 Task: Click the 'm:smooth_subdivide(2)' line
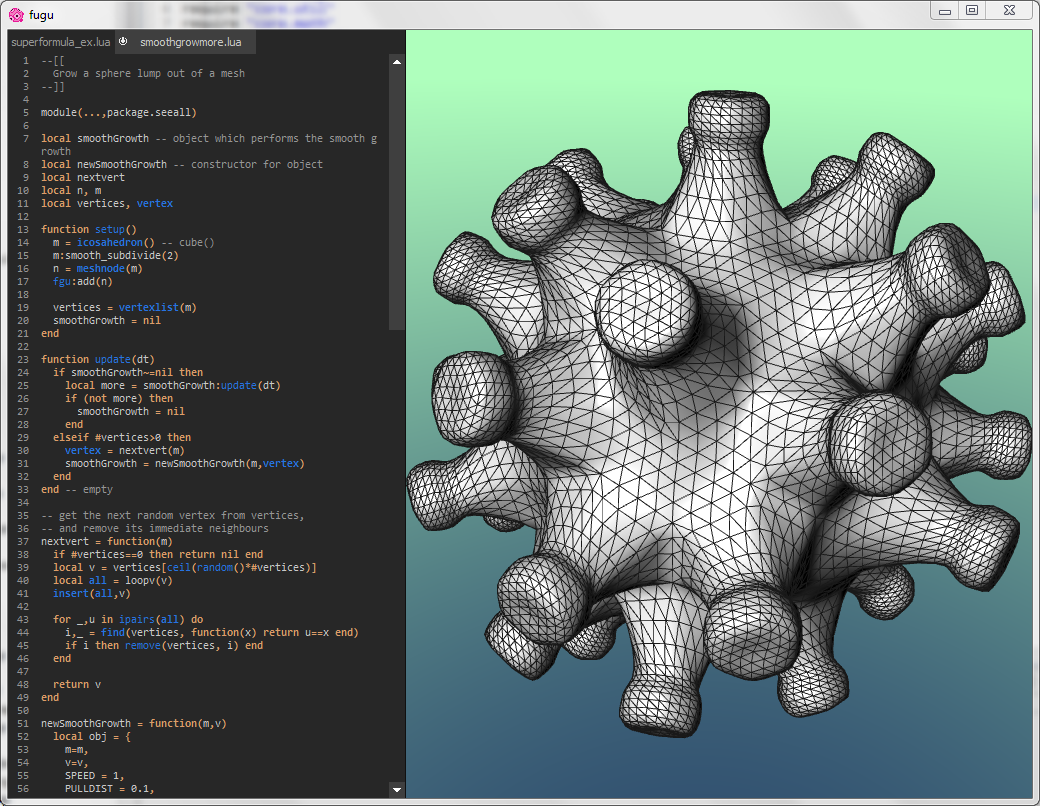(115, 255)
